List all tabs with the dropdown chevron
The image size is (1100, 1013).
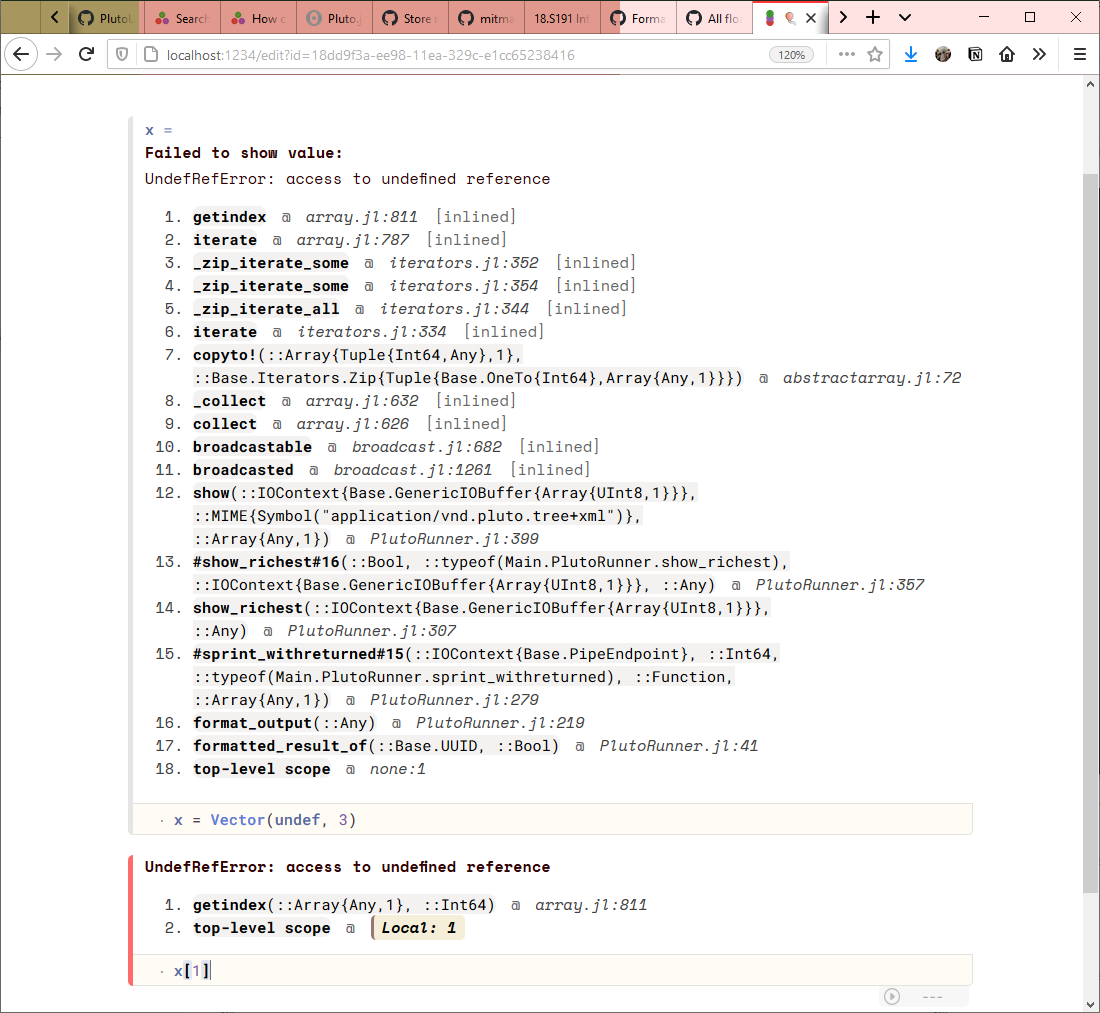[905, 18]
